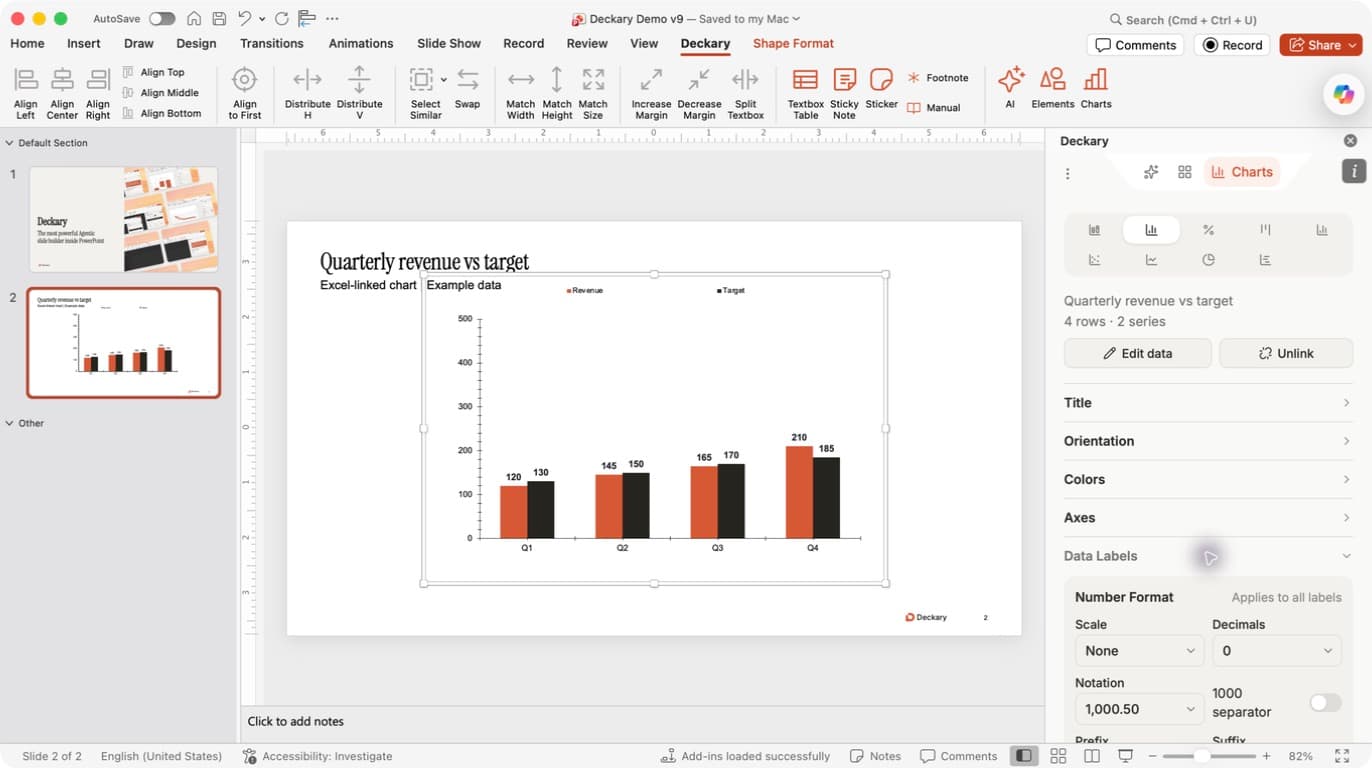Choose Align Middle in the ribbon

160,93
